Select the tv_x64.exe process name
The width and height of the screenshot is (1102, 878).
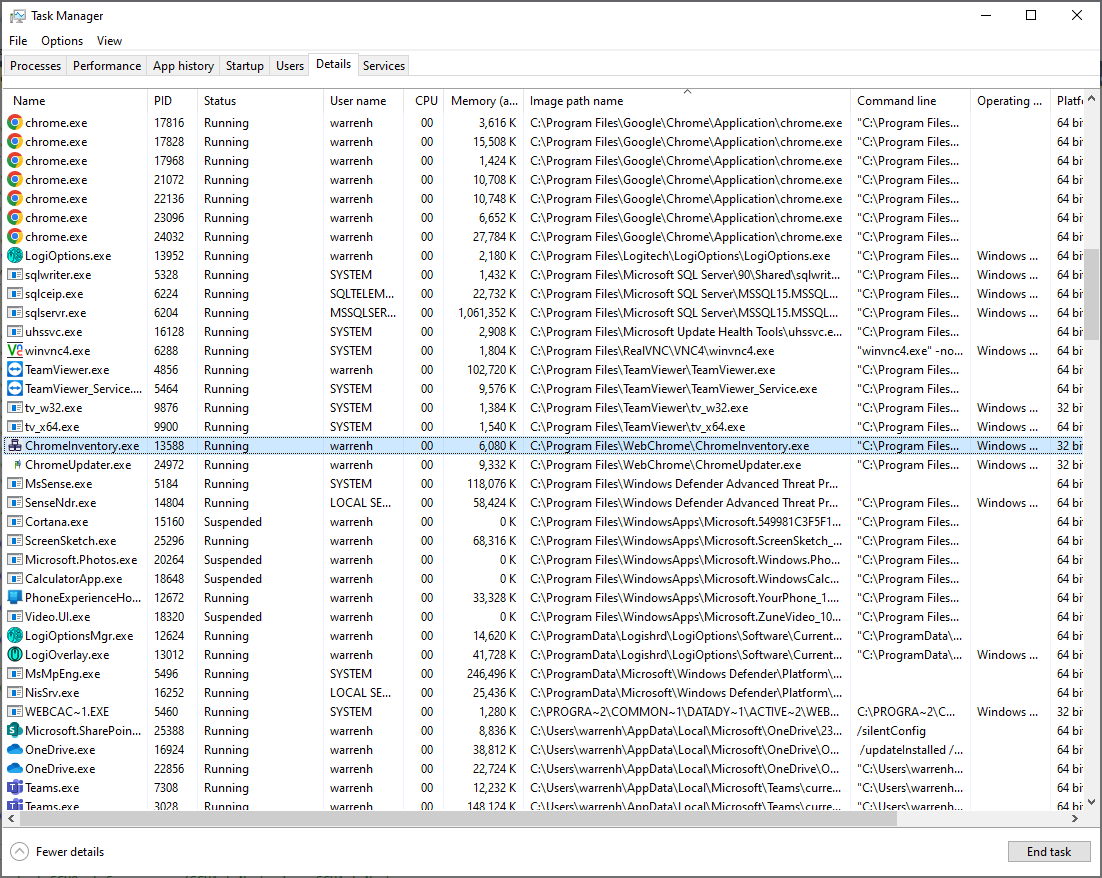tap(52, 427)
